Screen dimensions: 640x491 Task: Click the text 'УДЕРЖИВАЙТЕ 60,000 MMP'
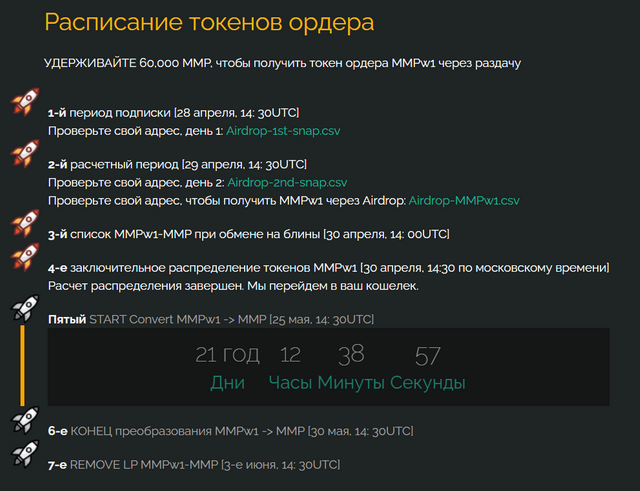click(128, 63)
